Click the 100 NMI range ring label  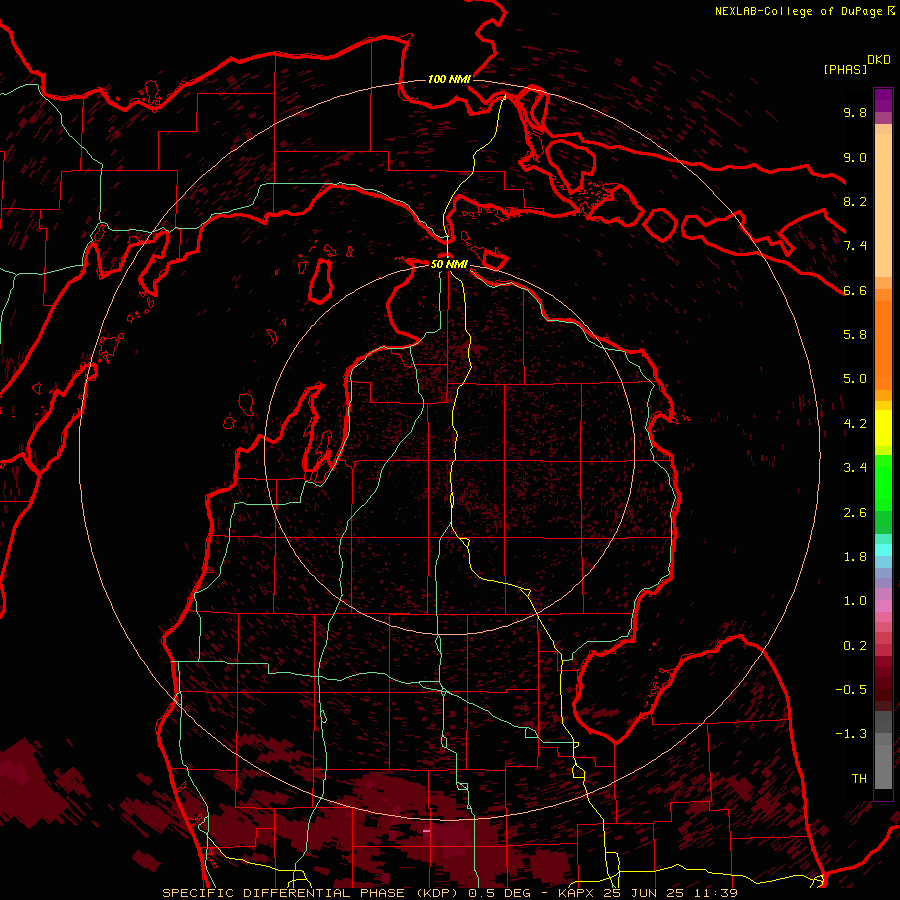click(x=449, y=79)
